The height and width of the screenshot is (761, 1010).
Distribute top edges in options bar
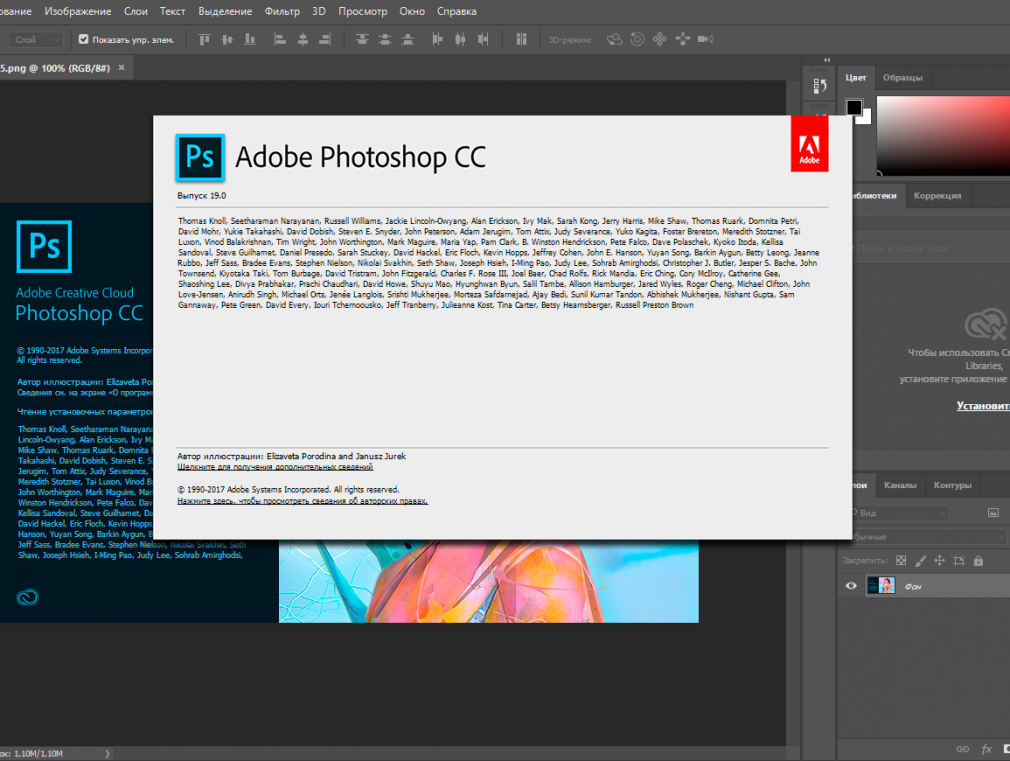pyautogui.click(x=362, y=39)
